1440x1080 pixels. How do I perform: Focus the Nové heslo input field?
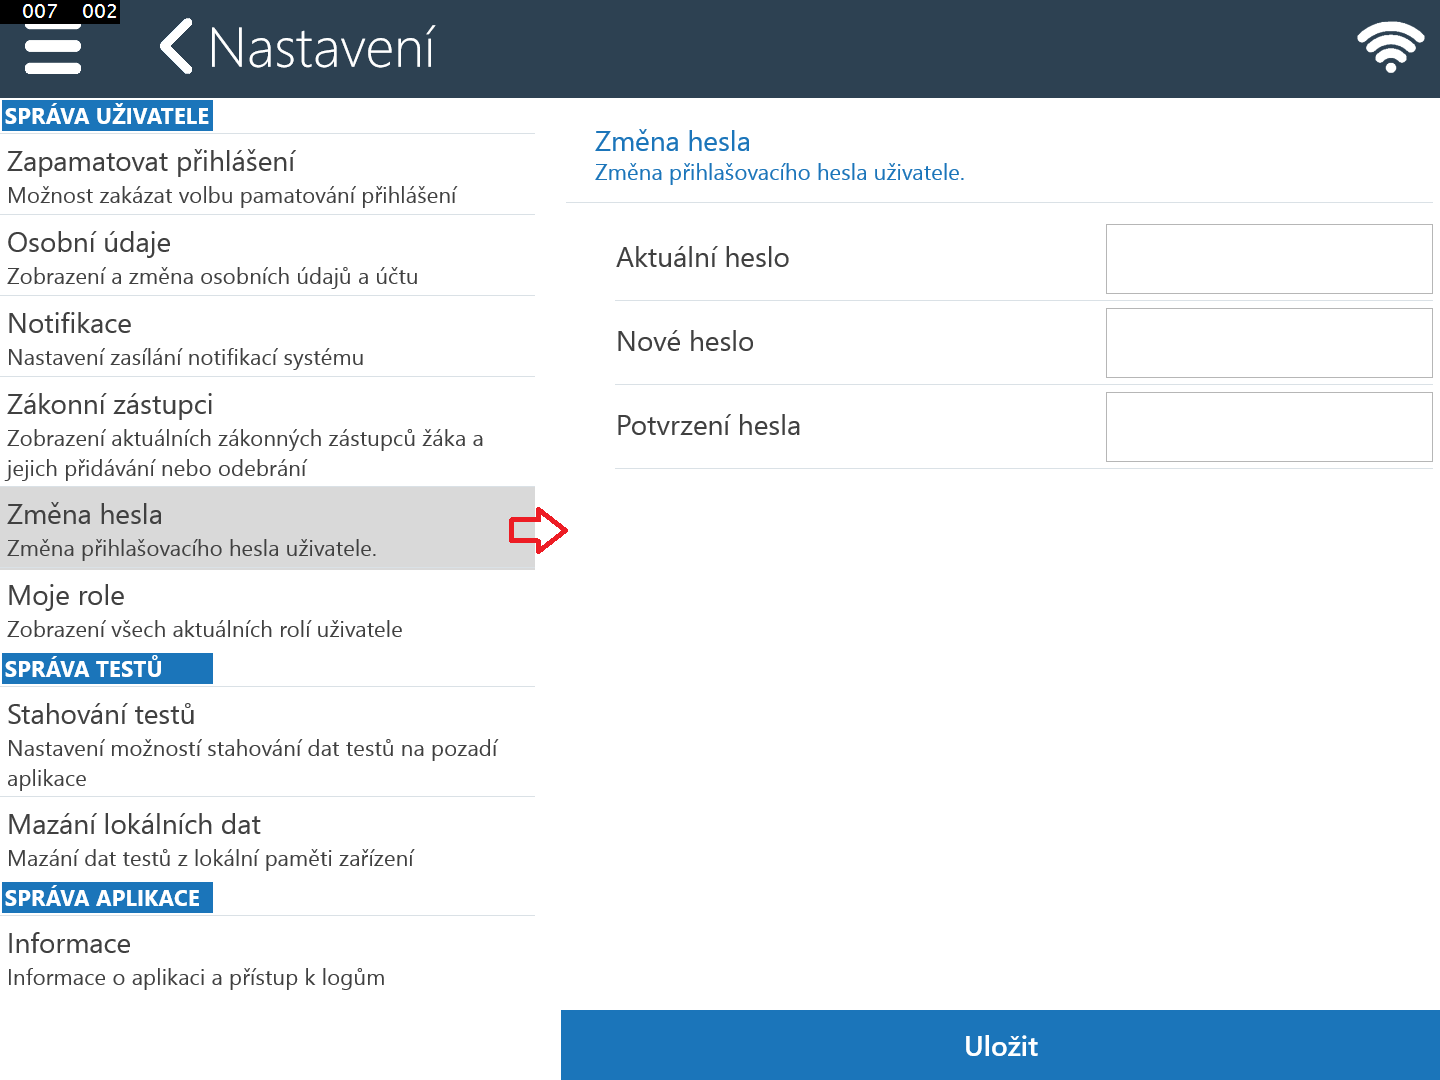click(1269, 343)
